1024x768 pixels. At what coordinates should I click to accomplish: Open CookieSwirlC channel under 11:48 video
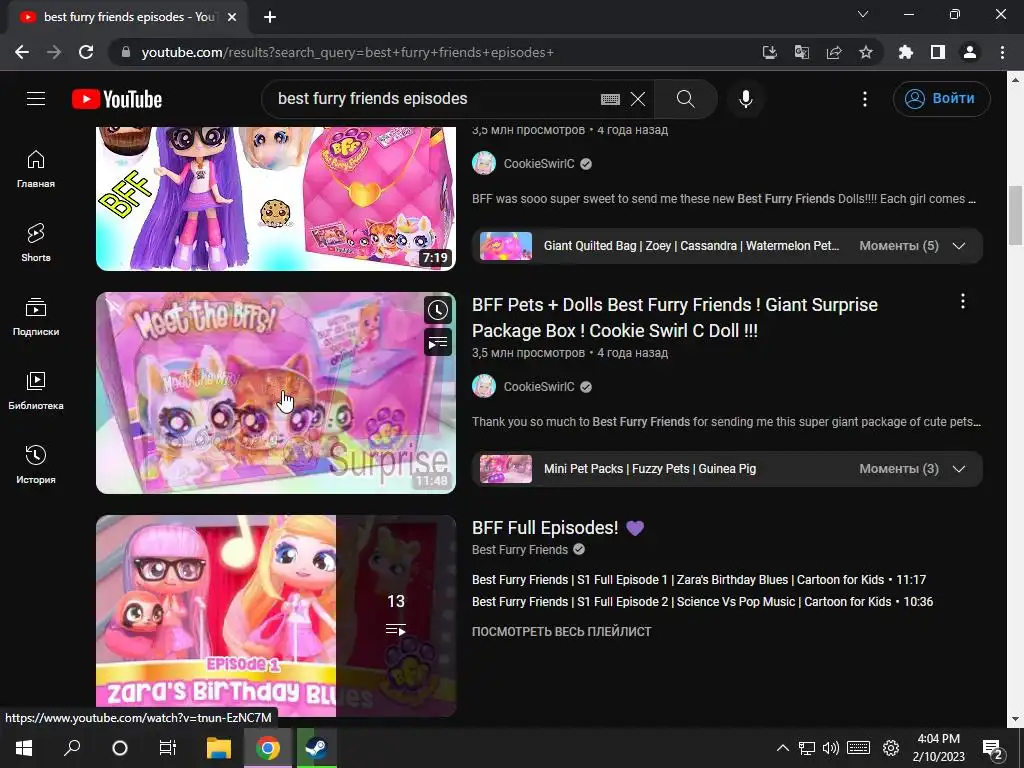(x=539, y=387)
